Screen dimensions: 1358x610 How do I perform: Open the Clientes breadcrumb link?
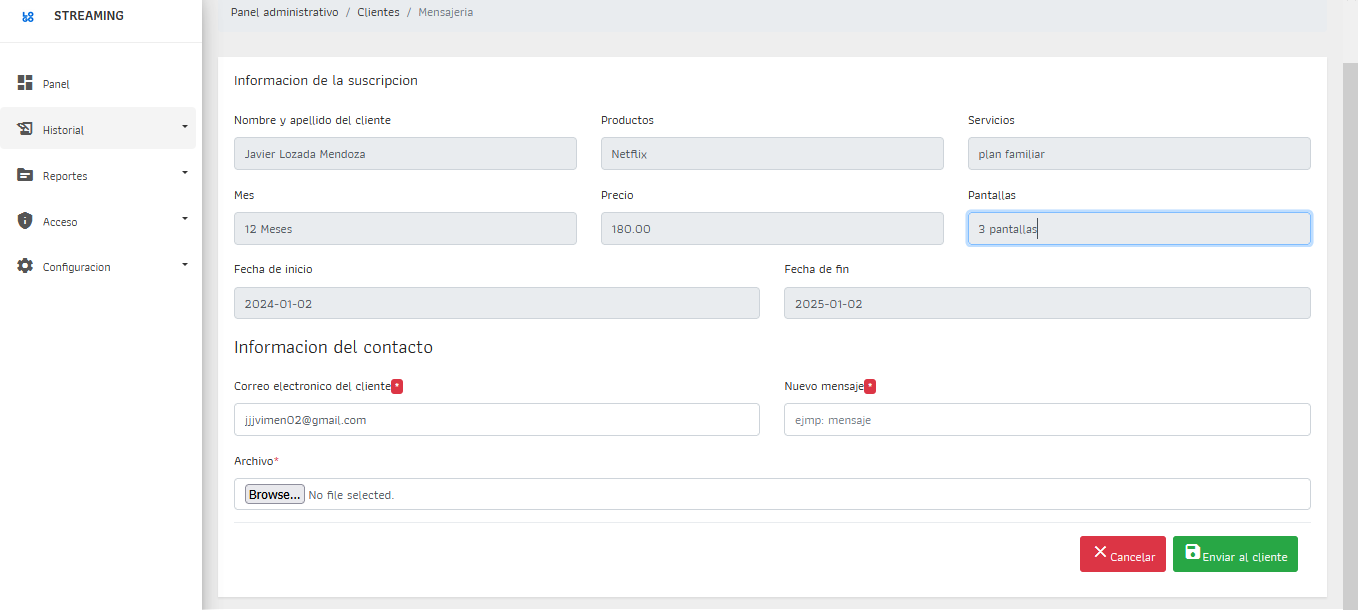(x=378, y=12)
